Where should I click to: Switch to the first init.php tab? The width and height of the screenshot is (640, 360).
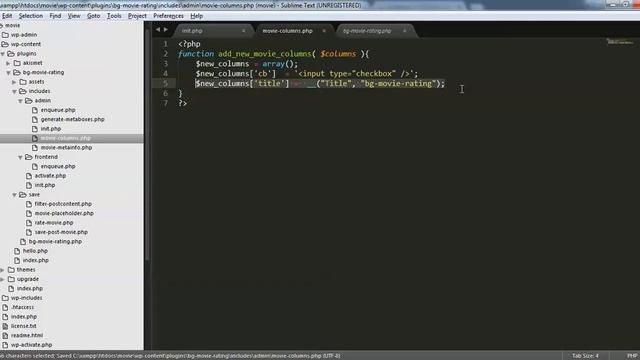pos(212,31)
